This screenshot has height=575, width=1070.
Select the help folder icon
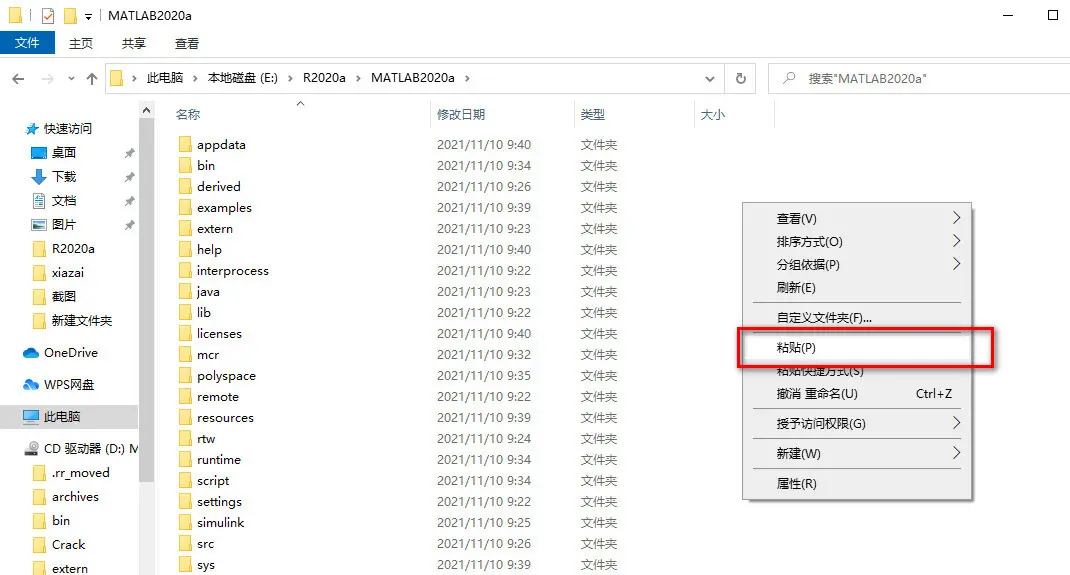pos(185,250)
